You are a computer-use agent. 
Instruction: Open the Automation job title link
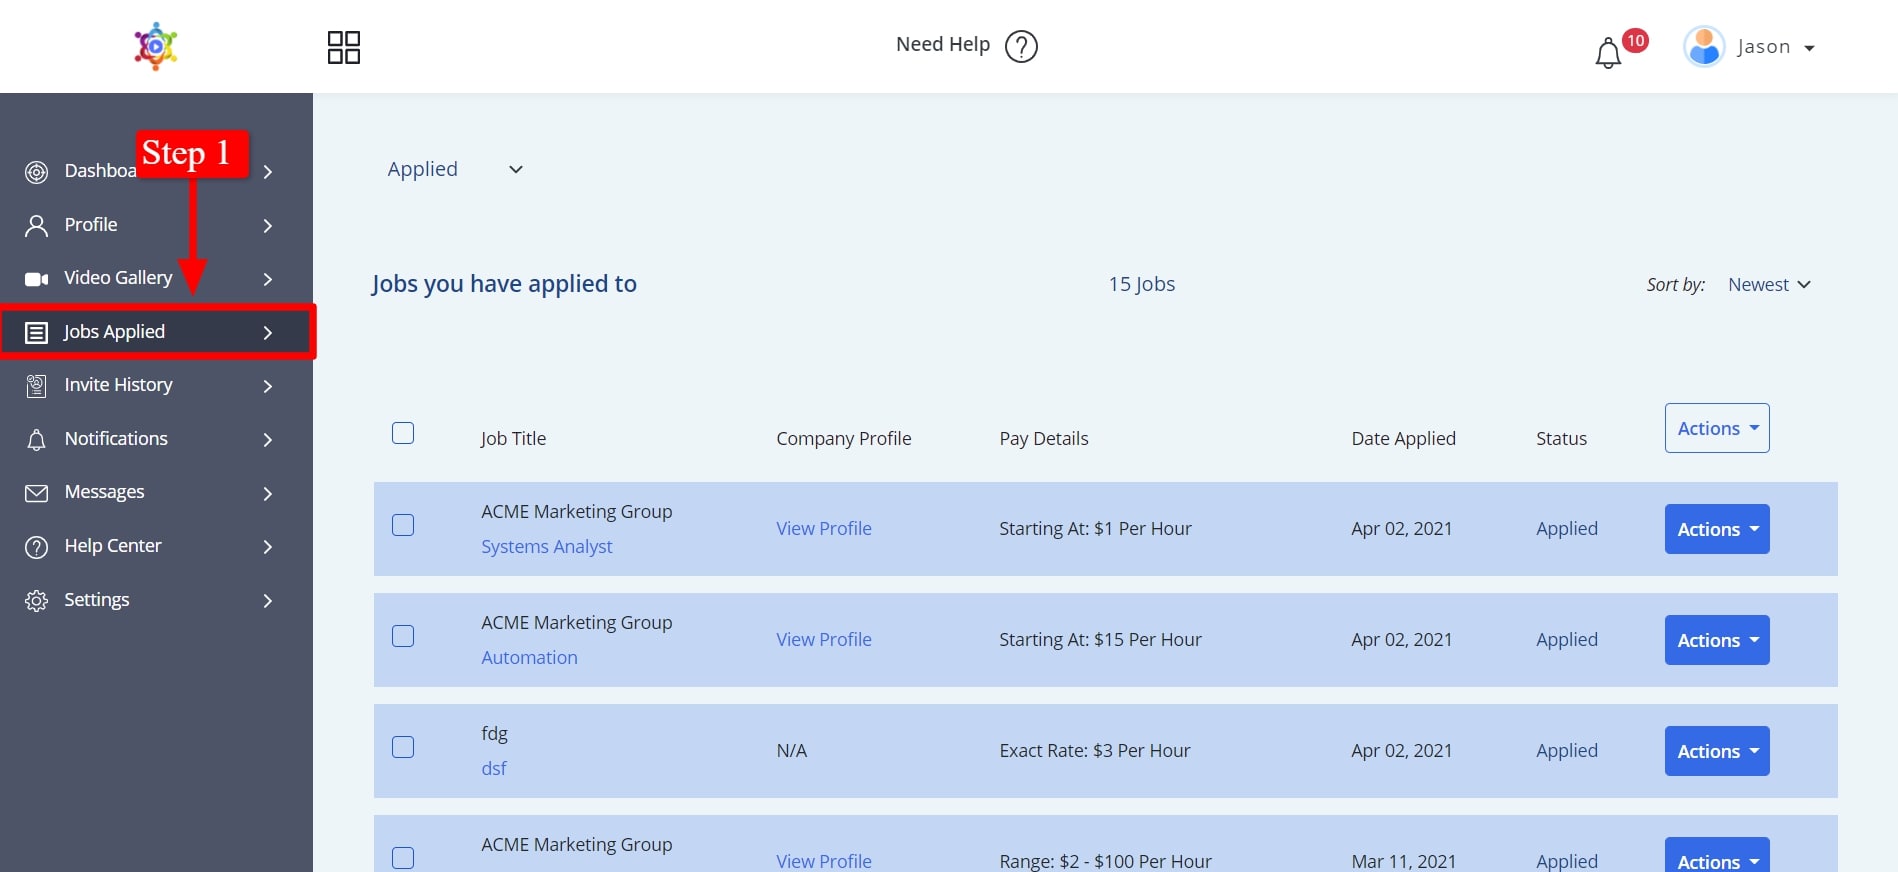[x=529, y=658]
